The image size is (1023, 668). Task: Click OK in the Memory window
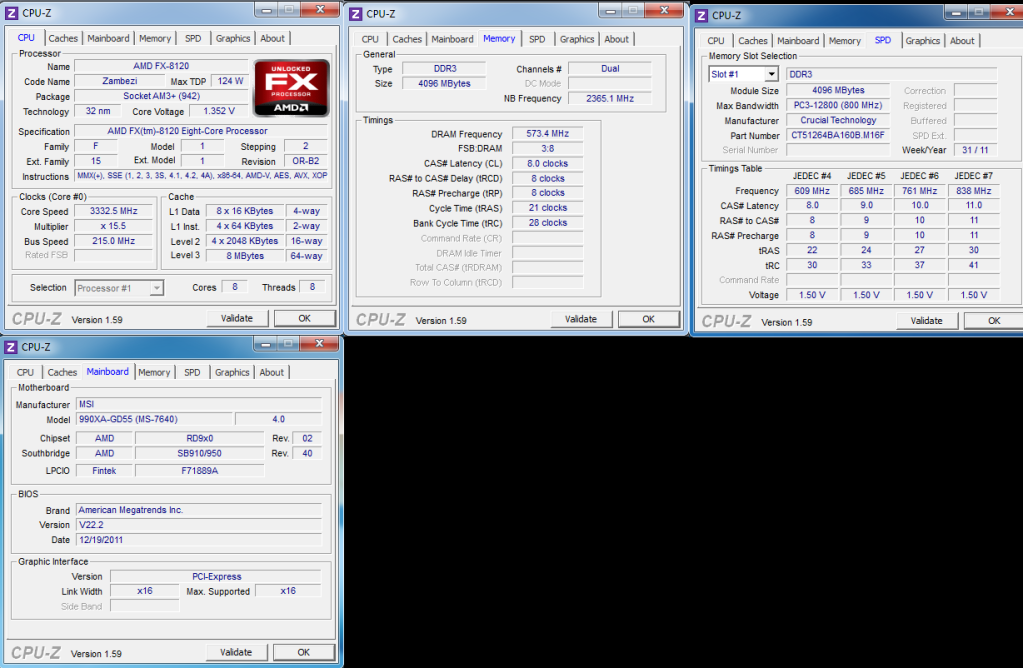[x=649, y=319]
